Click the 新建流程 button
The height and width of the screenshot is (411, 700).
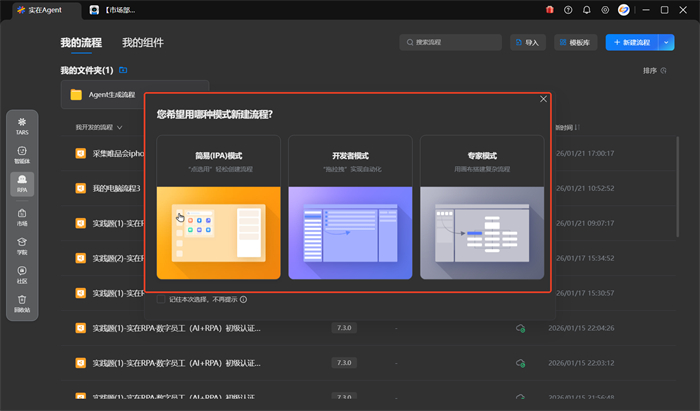coord(632,42)
